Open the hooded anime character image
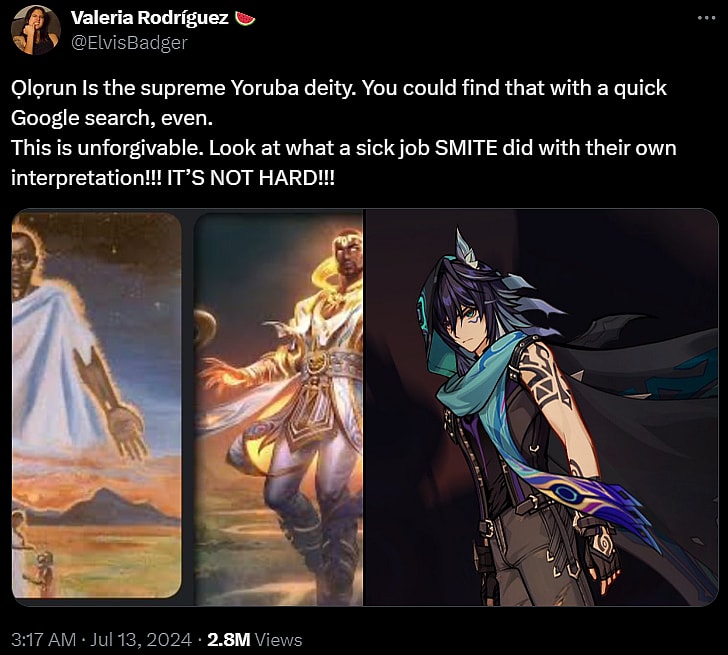Viewport: 728px width, 655px height. click(x=541, y=408)
